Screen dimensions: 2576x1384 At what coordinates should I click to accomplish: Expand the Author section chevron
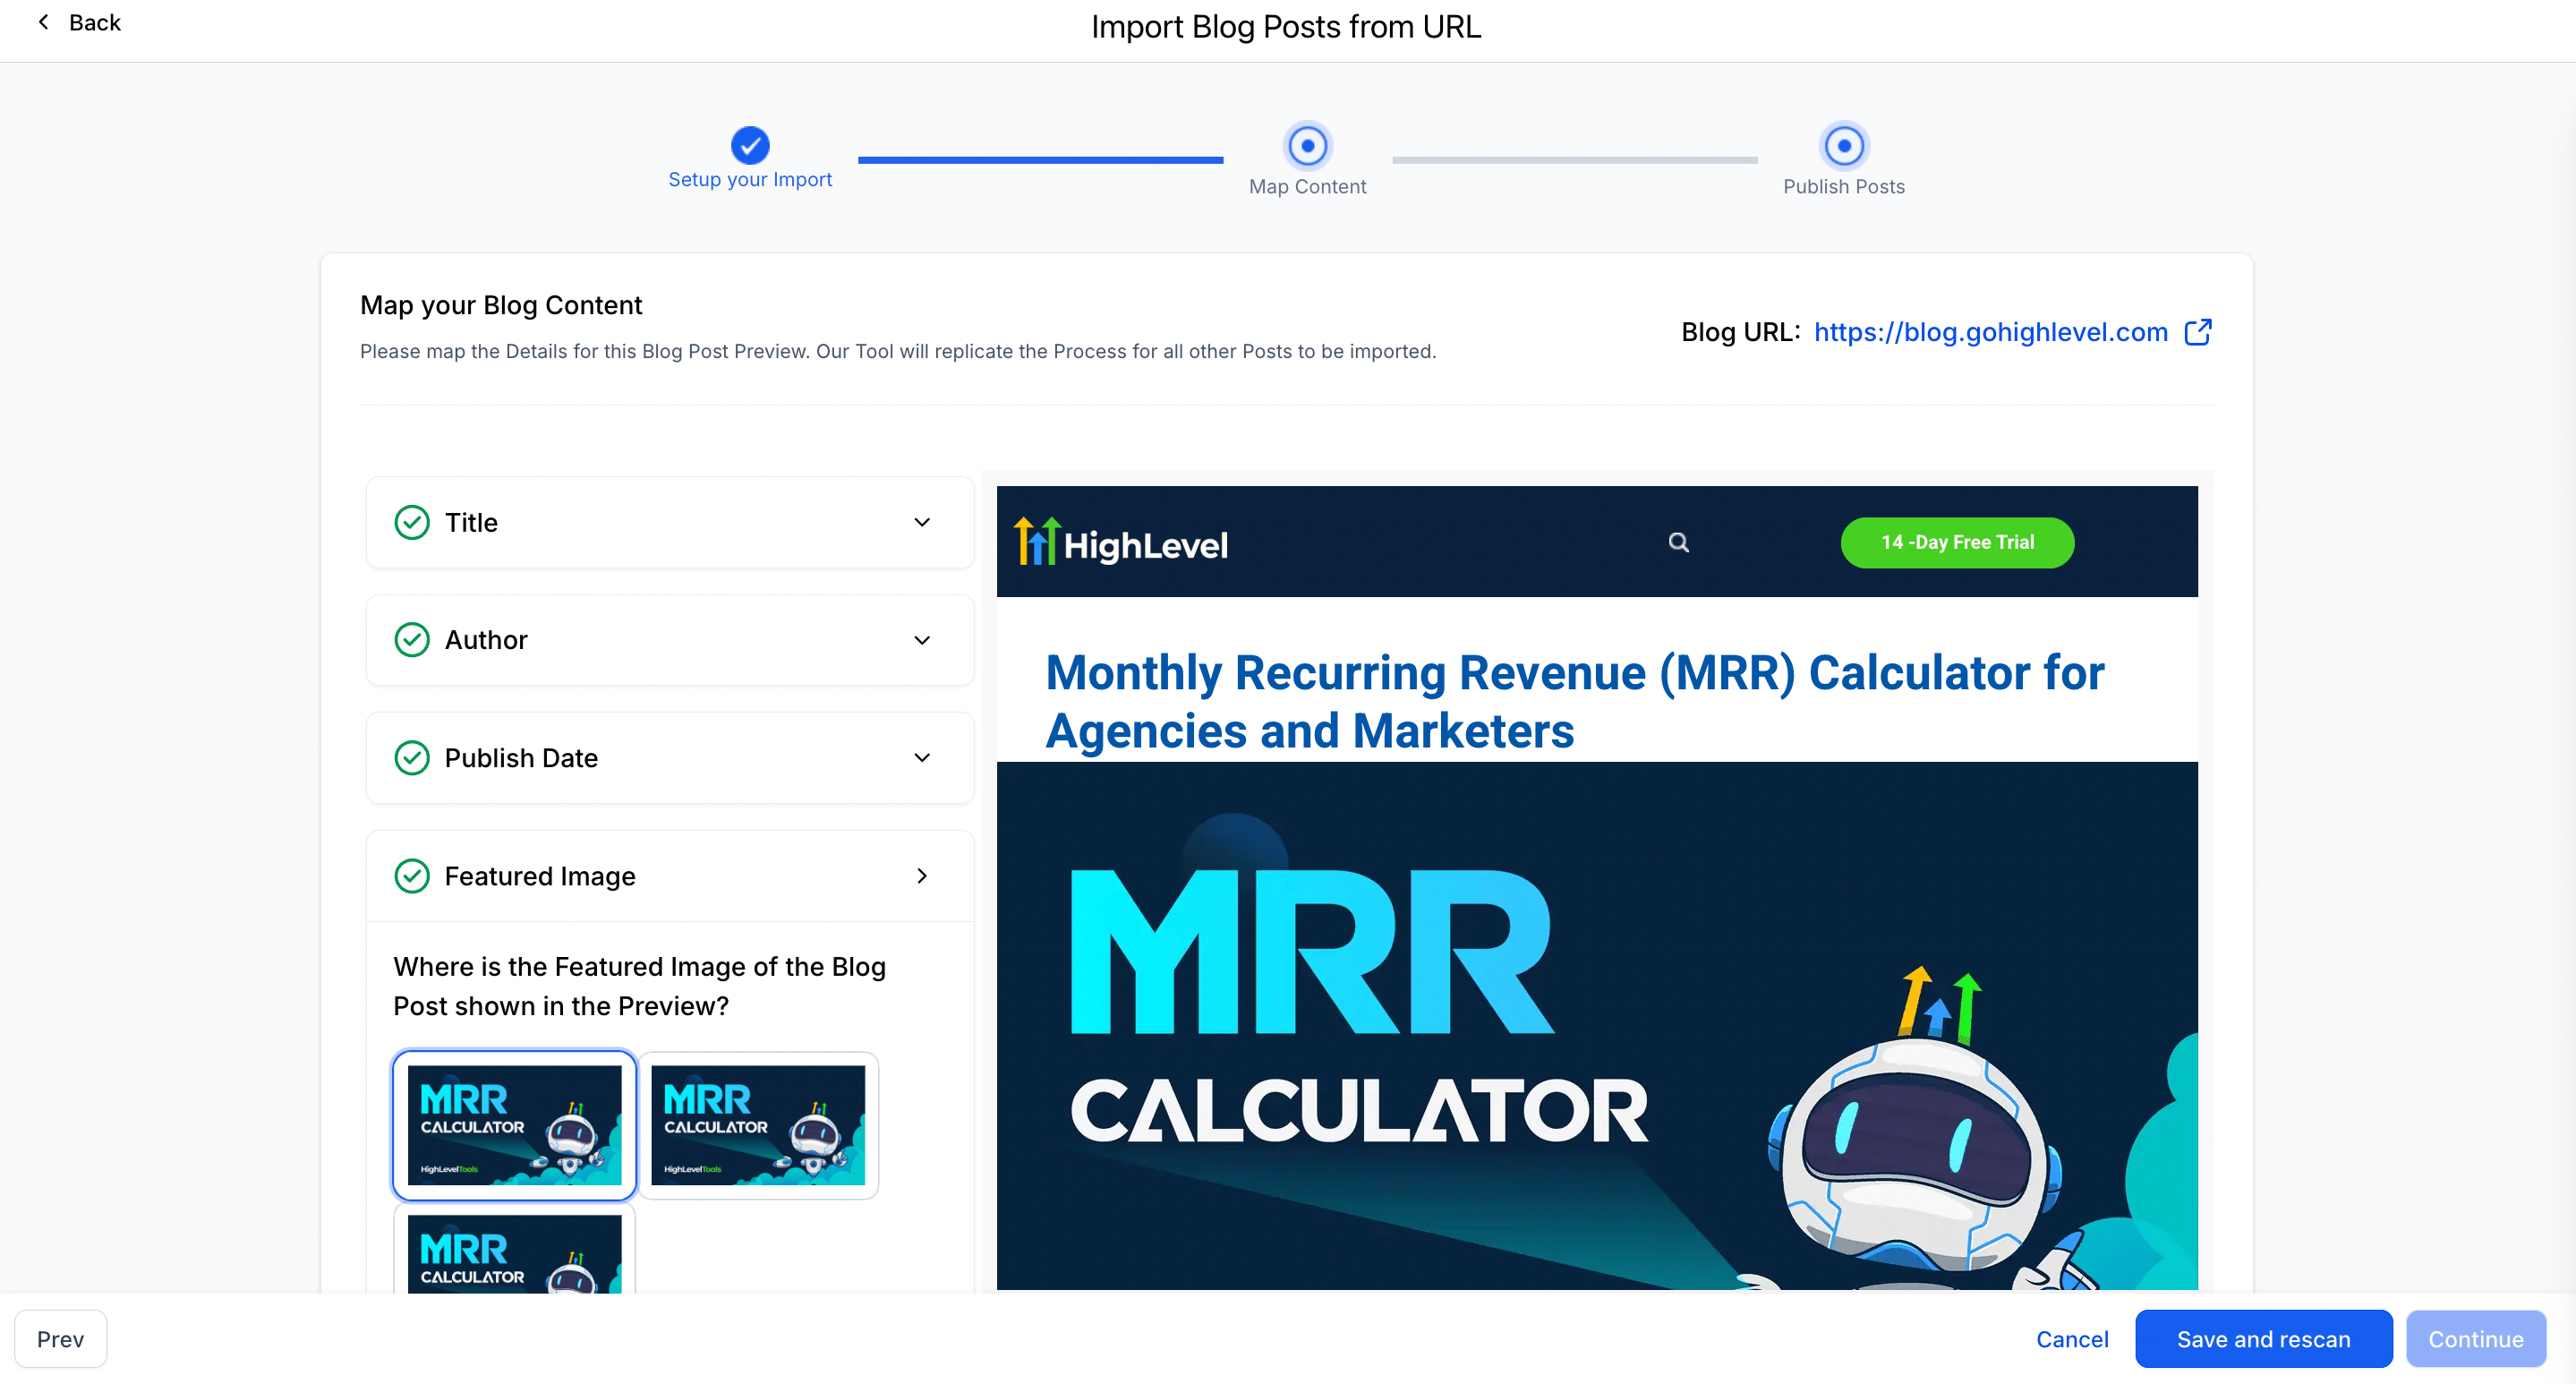922,640
